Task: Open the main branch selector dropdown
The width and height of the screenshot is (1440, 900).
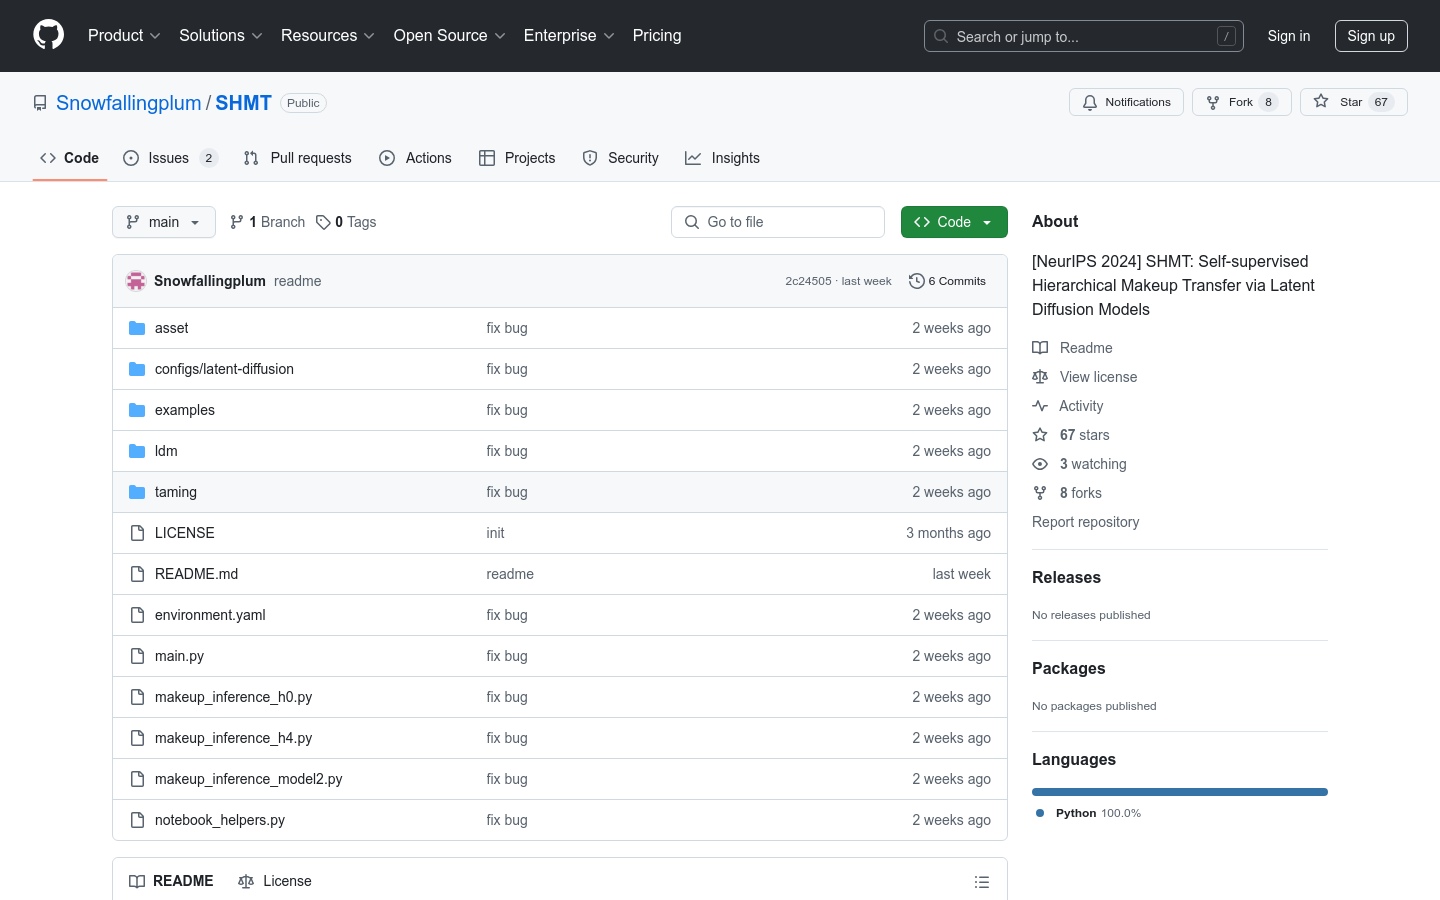Action: [x=164, y=222]
